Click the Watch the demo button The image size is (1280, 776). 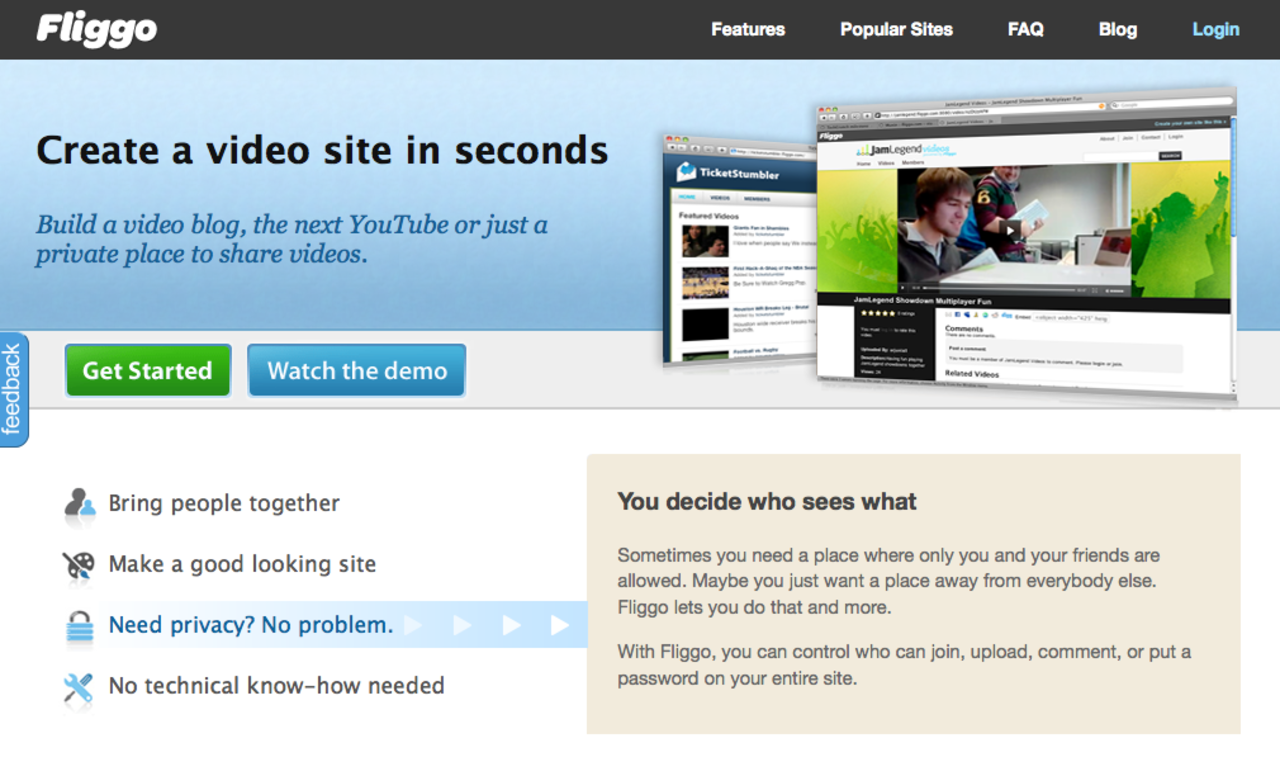click(x=357, y=371)
